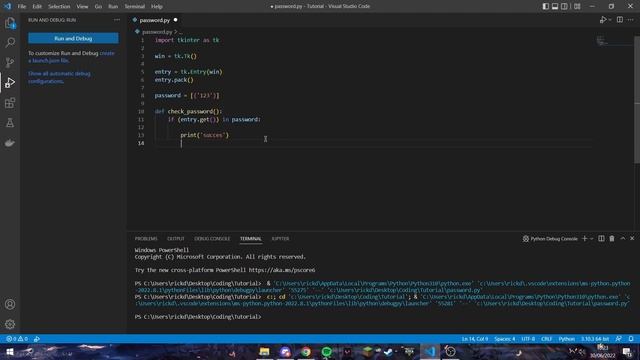Open the Docker whale view
This screenshot has width=640, height=360.
tap(10, 143)
